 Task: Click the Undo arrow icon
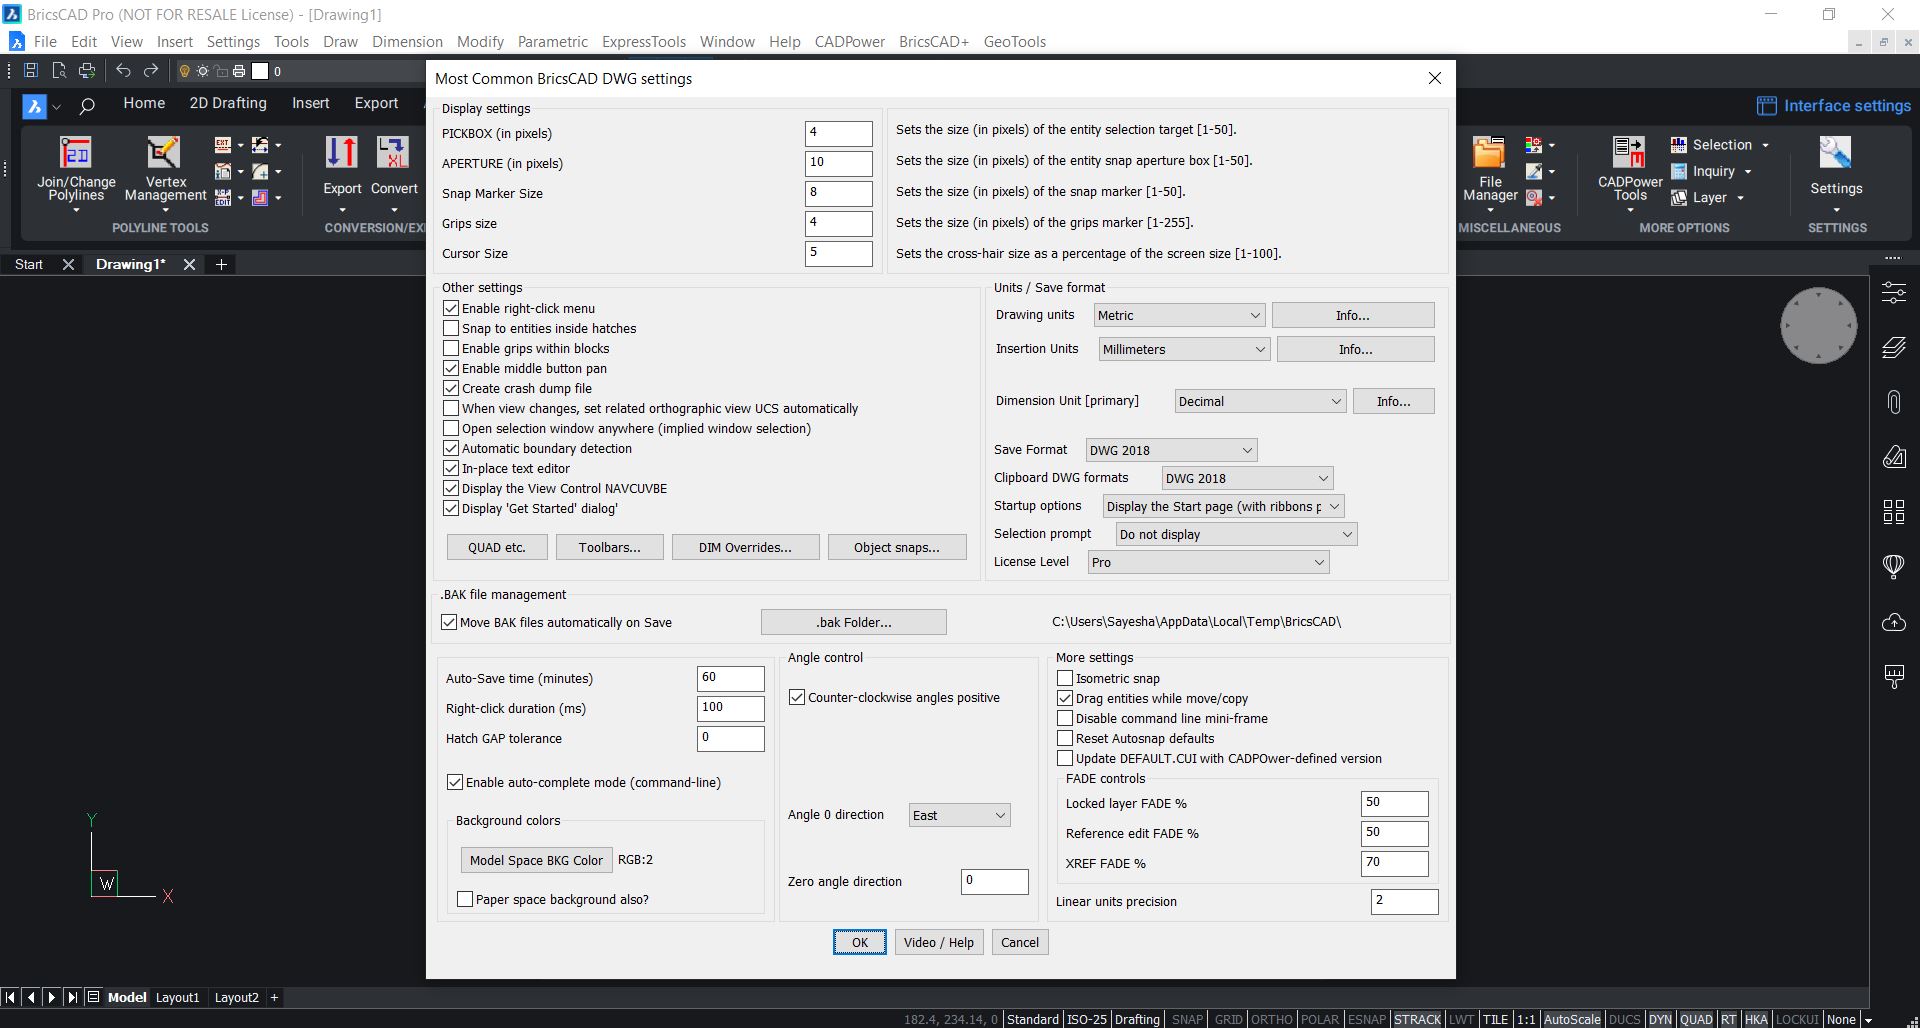[123, 71]
